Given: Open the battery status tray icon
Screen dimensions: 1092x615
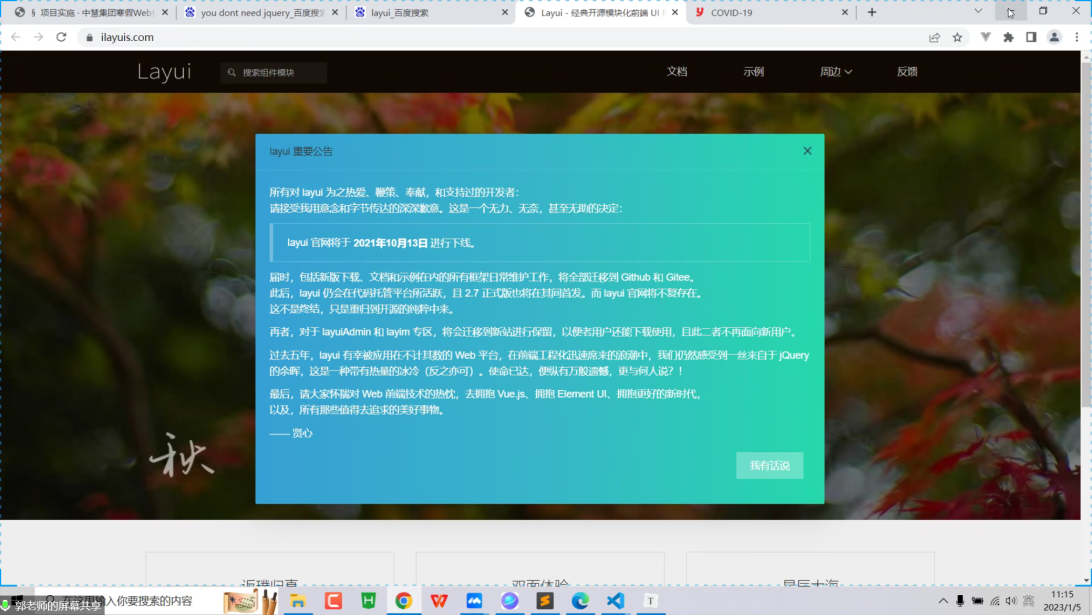Looking at the screenshot, I should click(x=978, y=601).
